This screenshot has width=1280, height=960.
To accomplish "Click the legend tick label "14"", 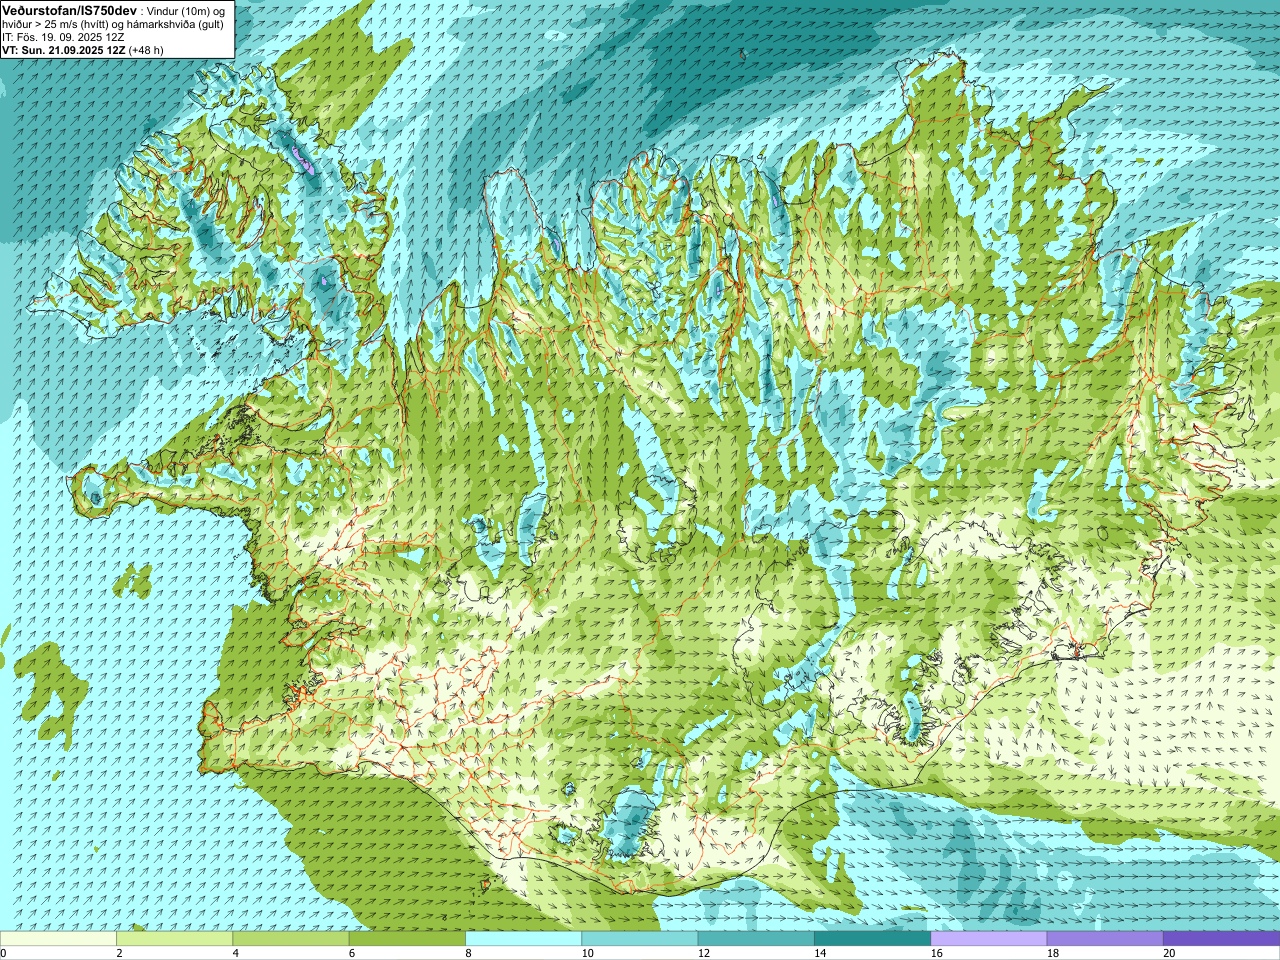I will (x=820, y=953).
